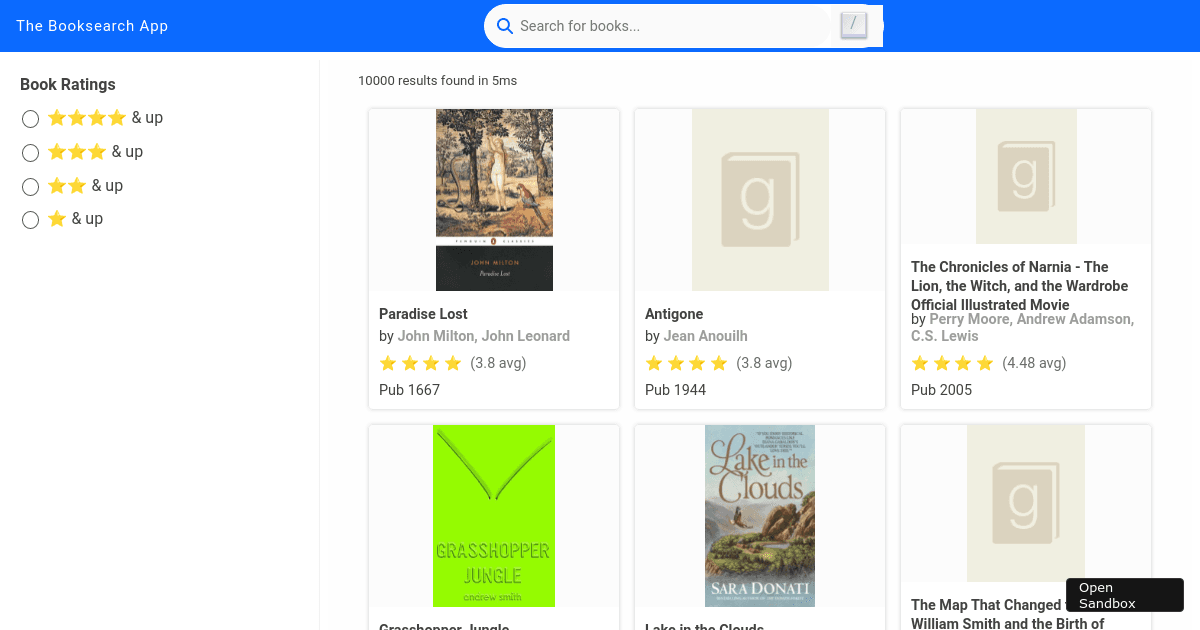Select the 2 stars & up rating option

pos(30,186)
